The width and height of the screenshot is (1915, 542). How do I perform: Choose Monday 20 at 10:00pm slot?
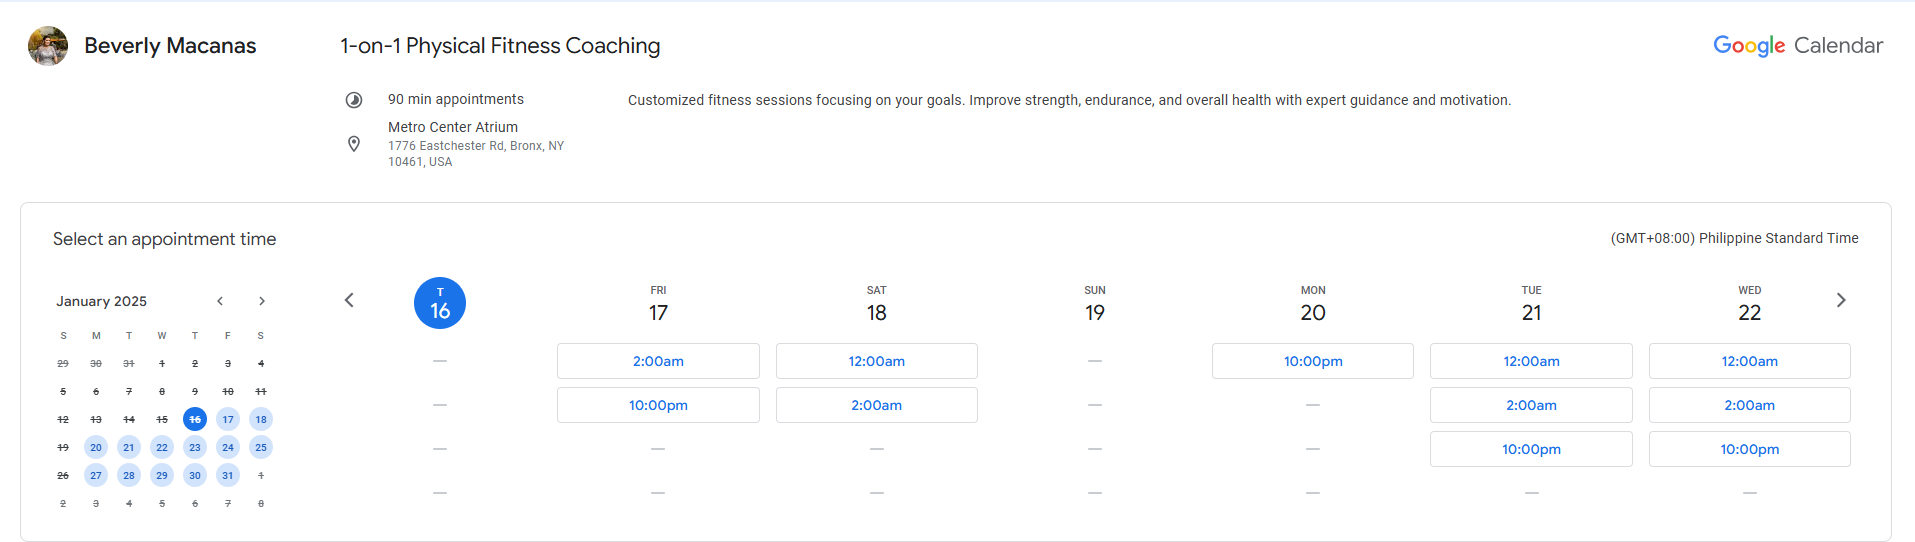pos(1313,361)
